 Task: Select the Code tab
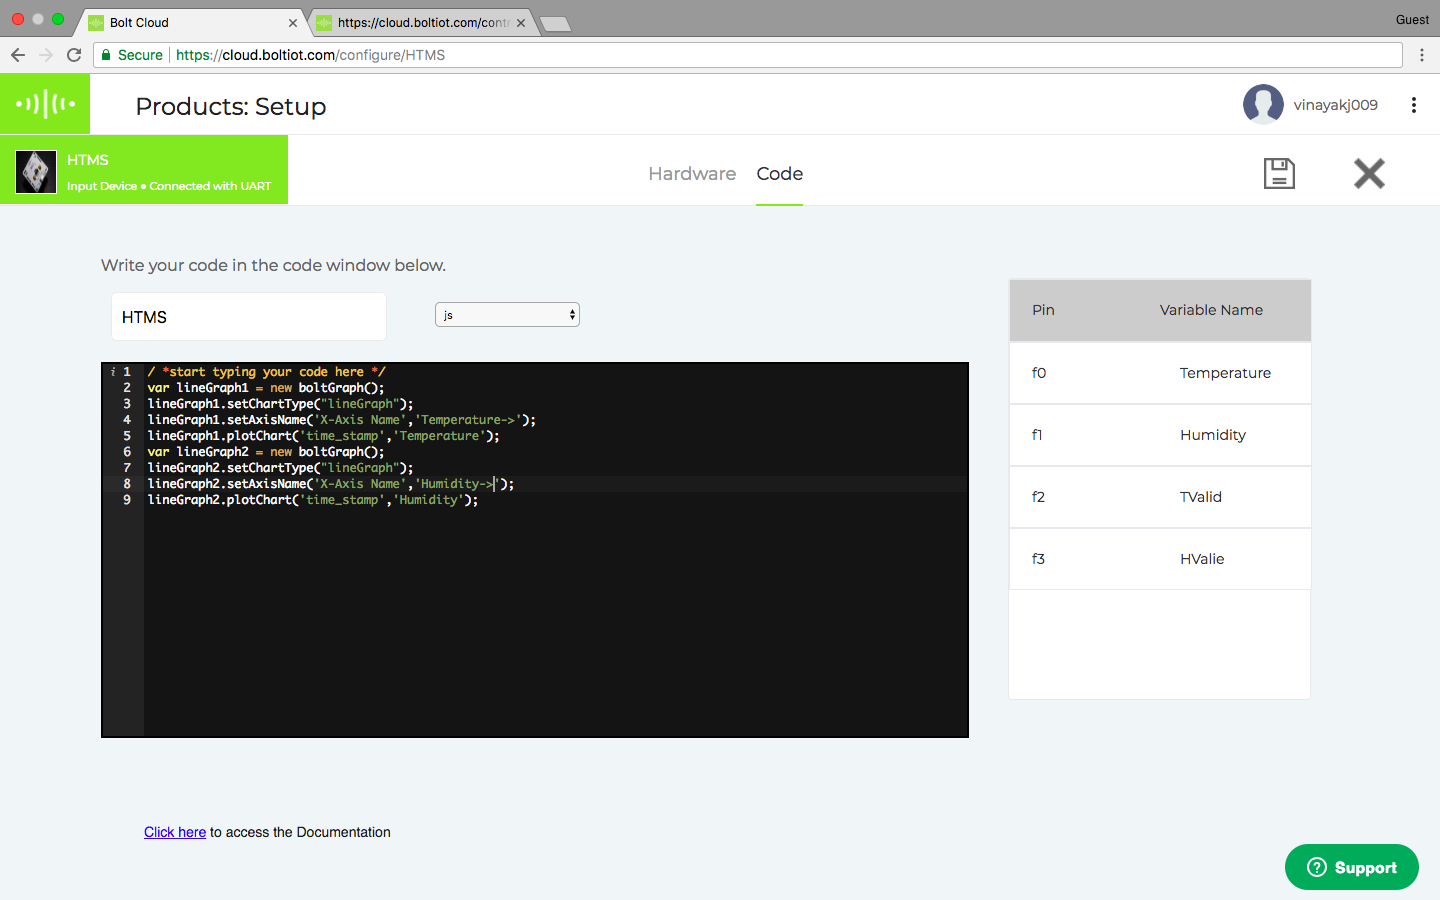click(779, 174)
